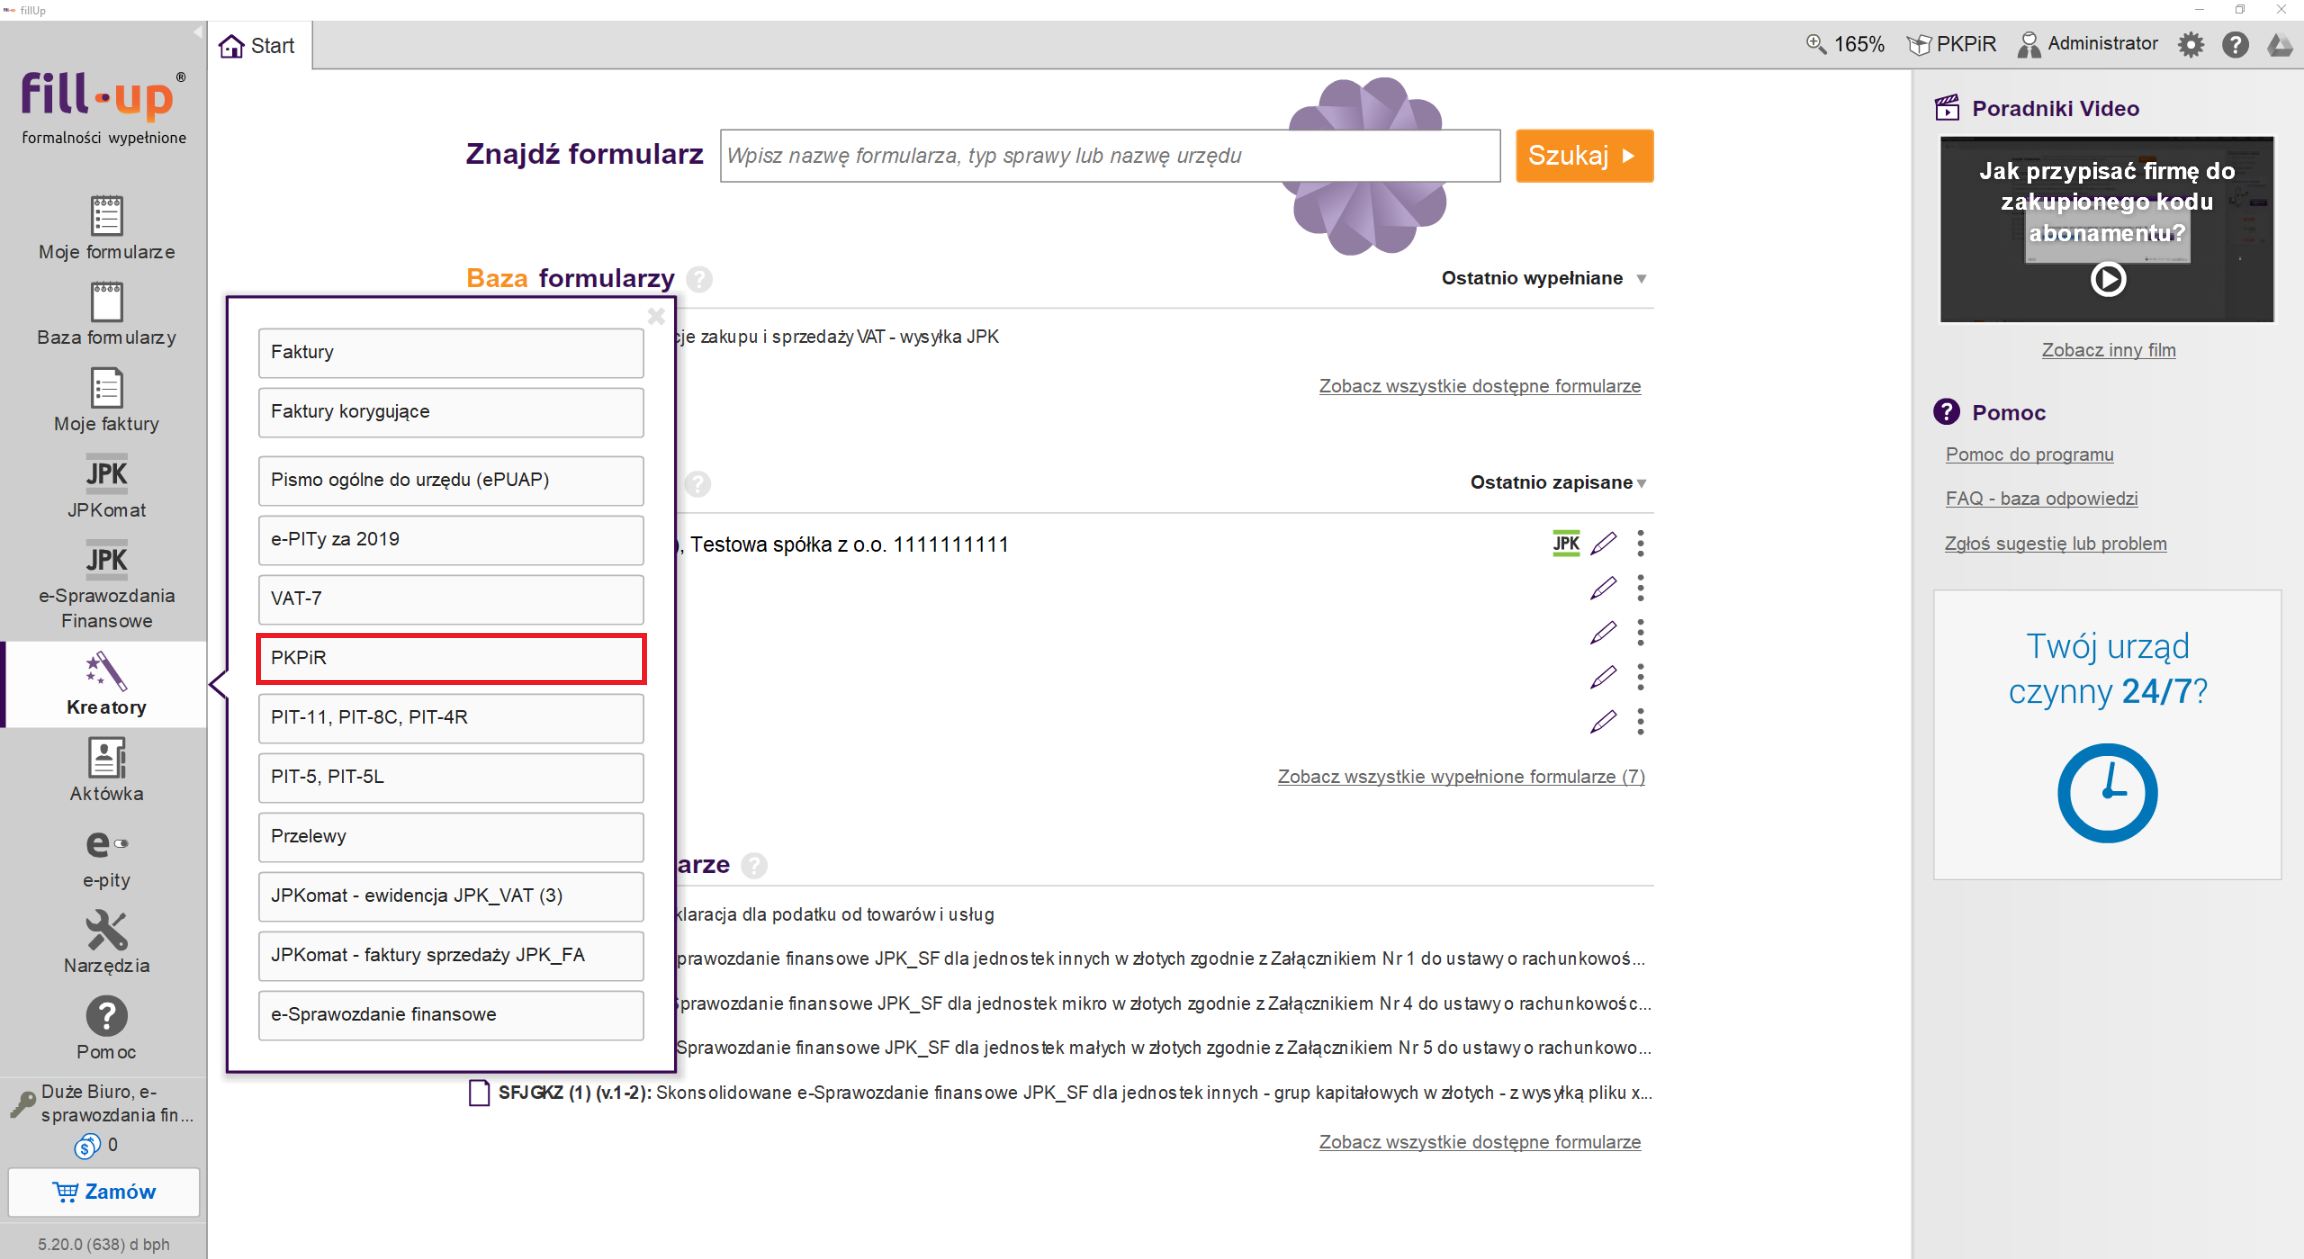The width and height of the screenshot is (2304, 1259).
Task: Open Narzędzia tools icon
Action: (x=106, y=942)
